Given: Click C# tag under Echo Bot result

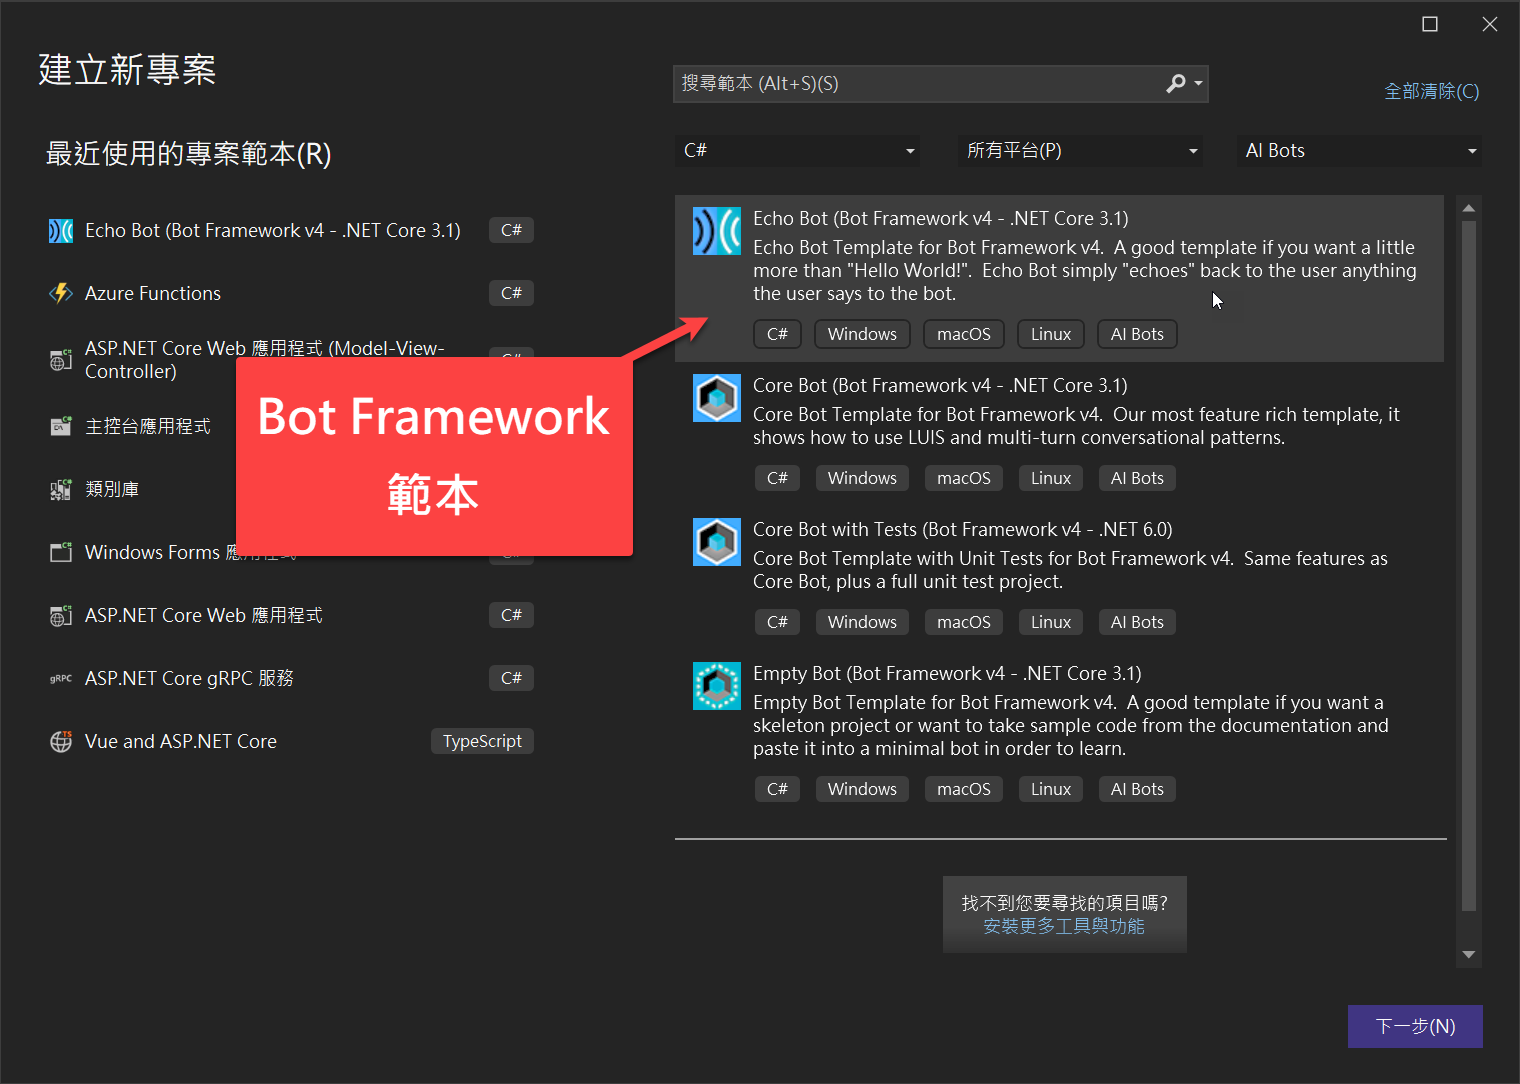Looking at the screenshot, I should (777, 335).
